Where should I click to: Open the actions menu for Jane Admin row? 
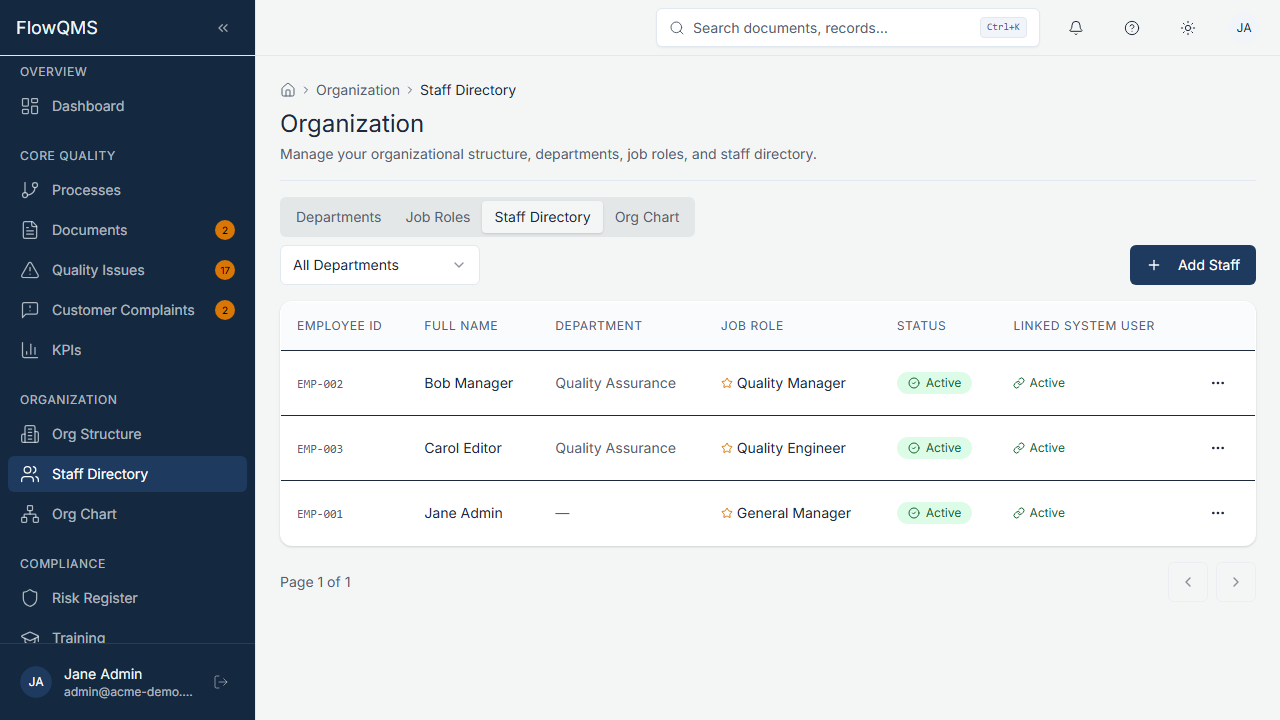[1217, 513]
